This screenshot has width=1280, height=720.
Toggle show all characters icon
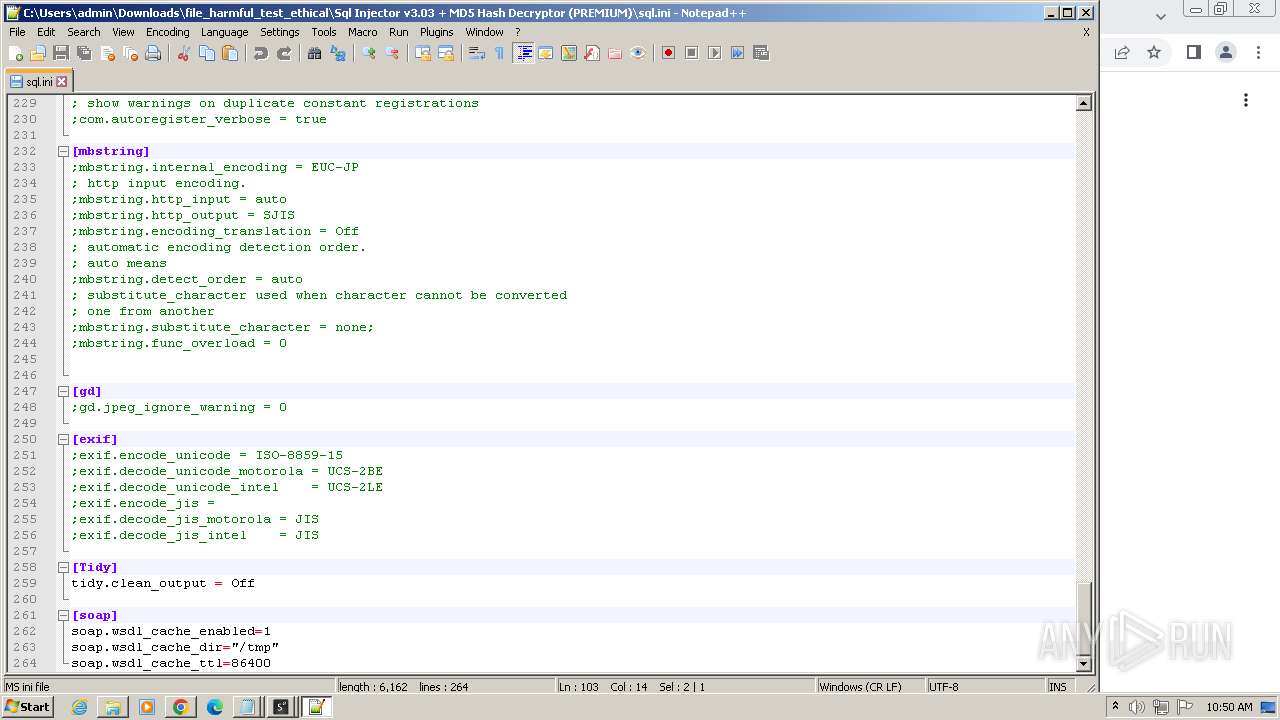[500, 53]
